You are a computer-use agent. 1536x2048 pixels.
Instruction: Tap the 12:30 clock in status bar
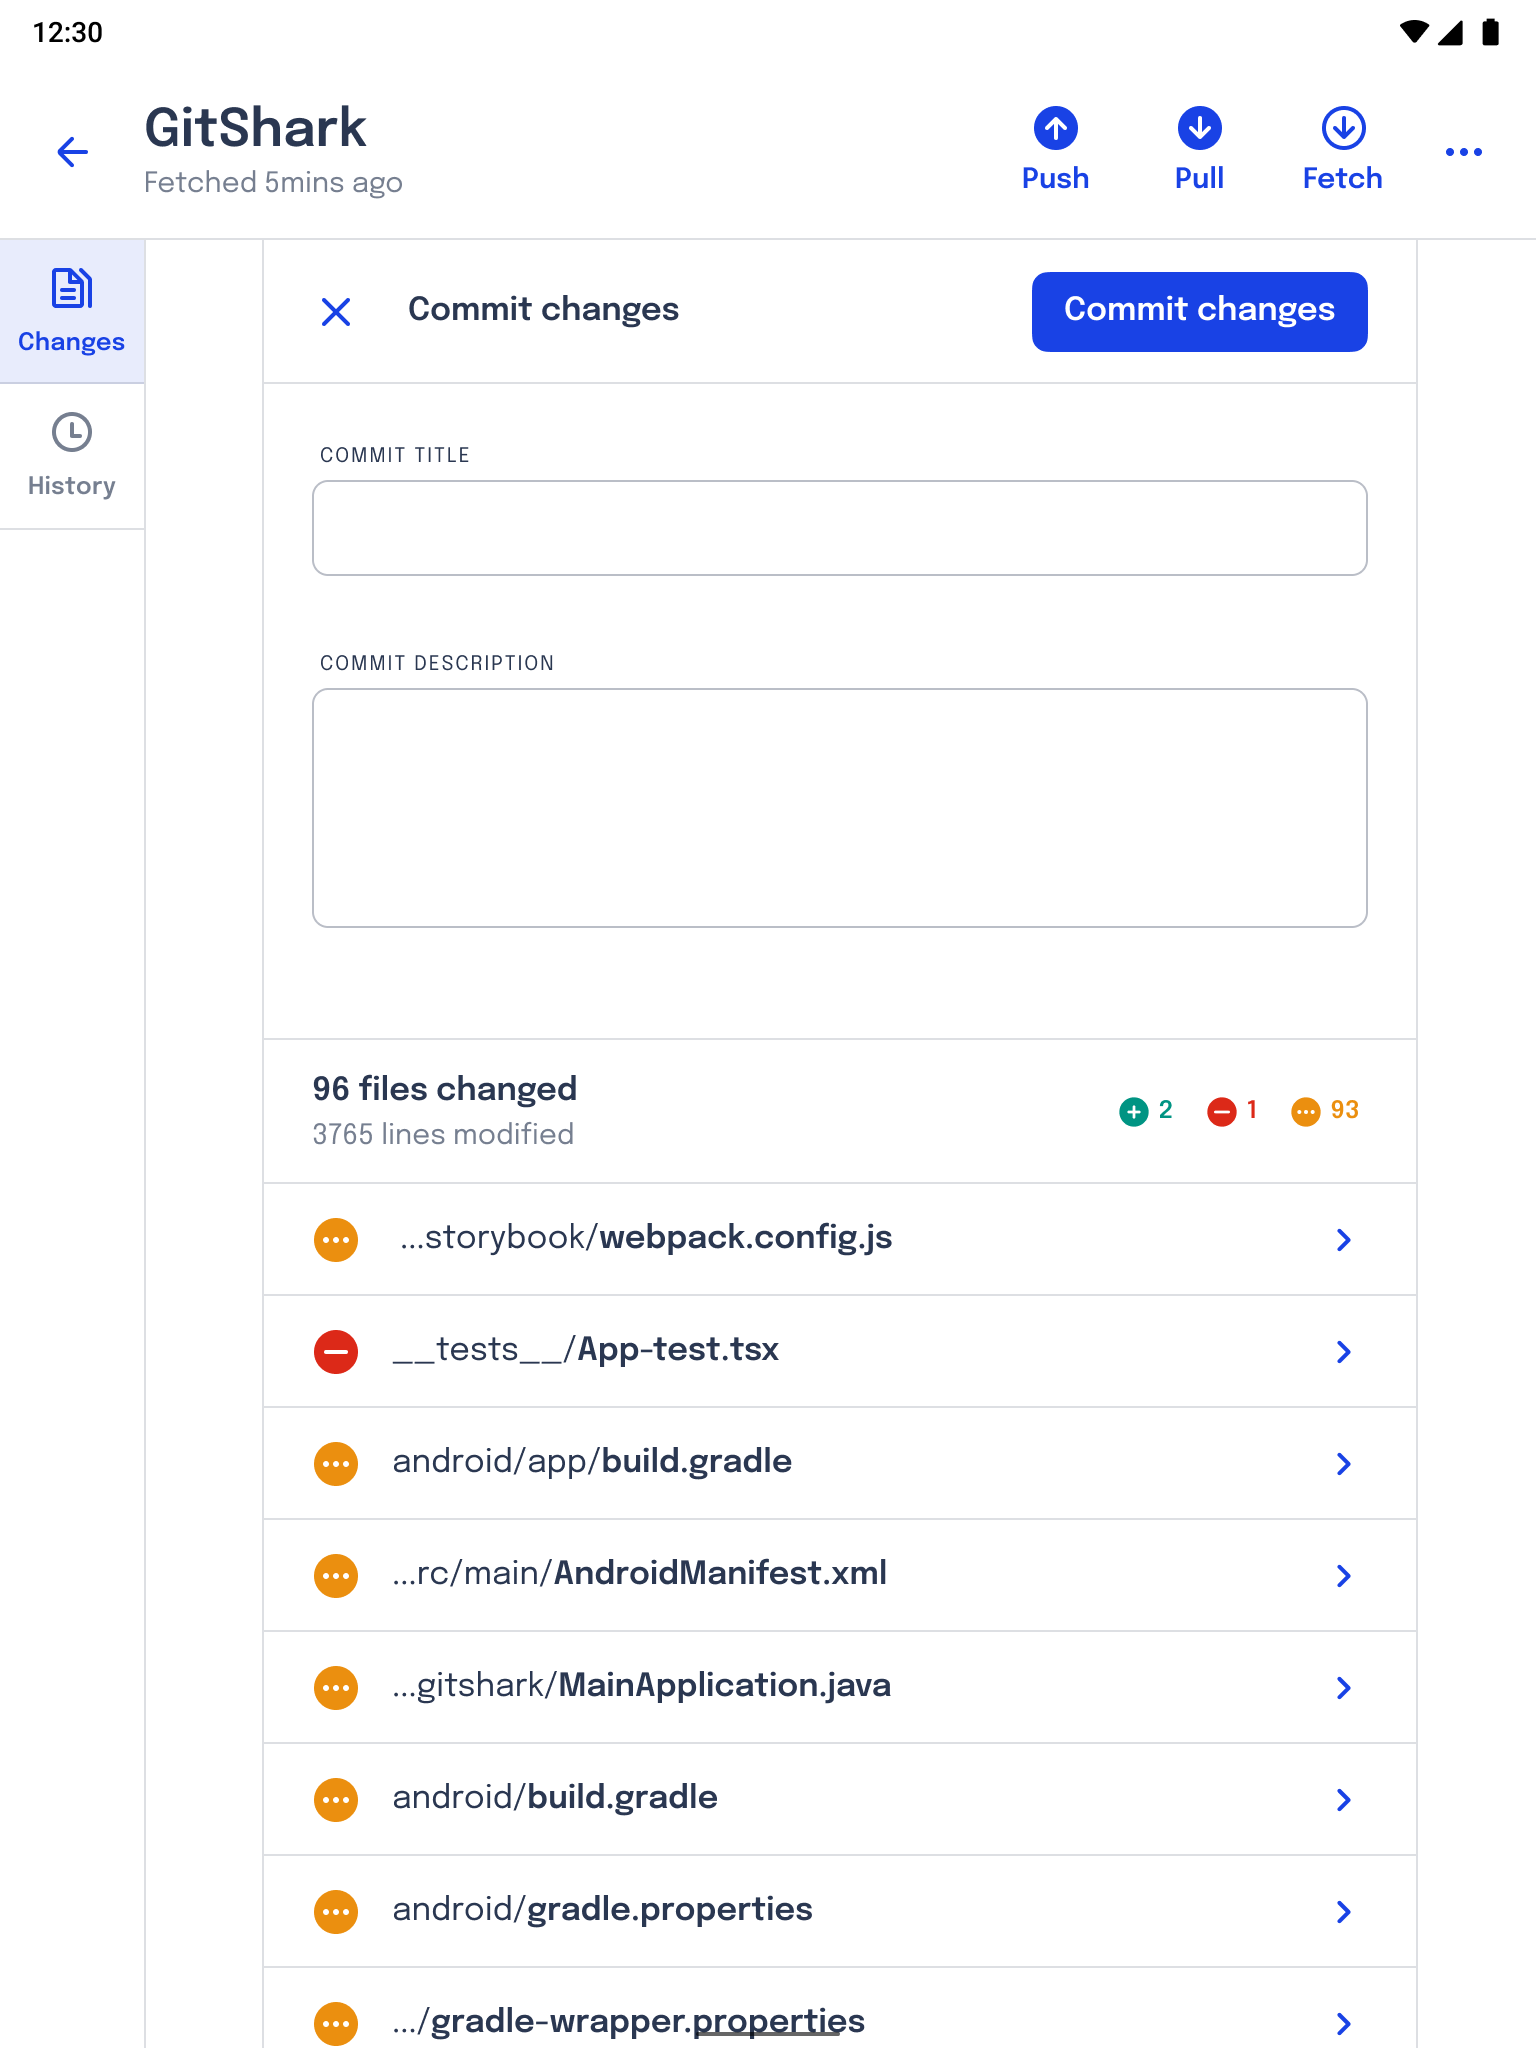coord(67,32)
